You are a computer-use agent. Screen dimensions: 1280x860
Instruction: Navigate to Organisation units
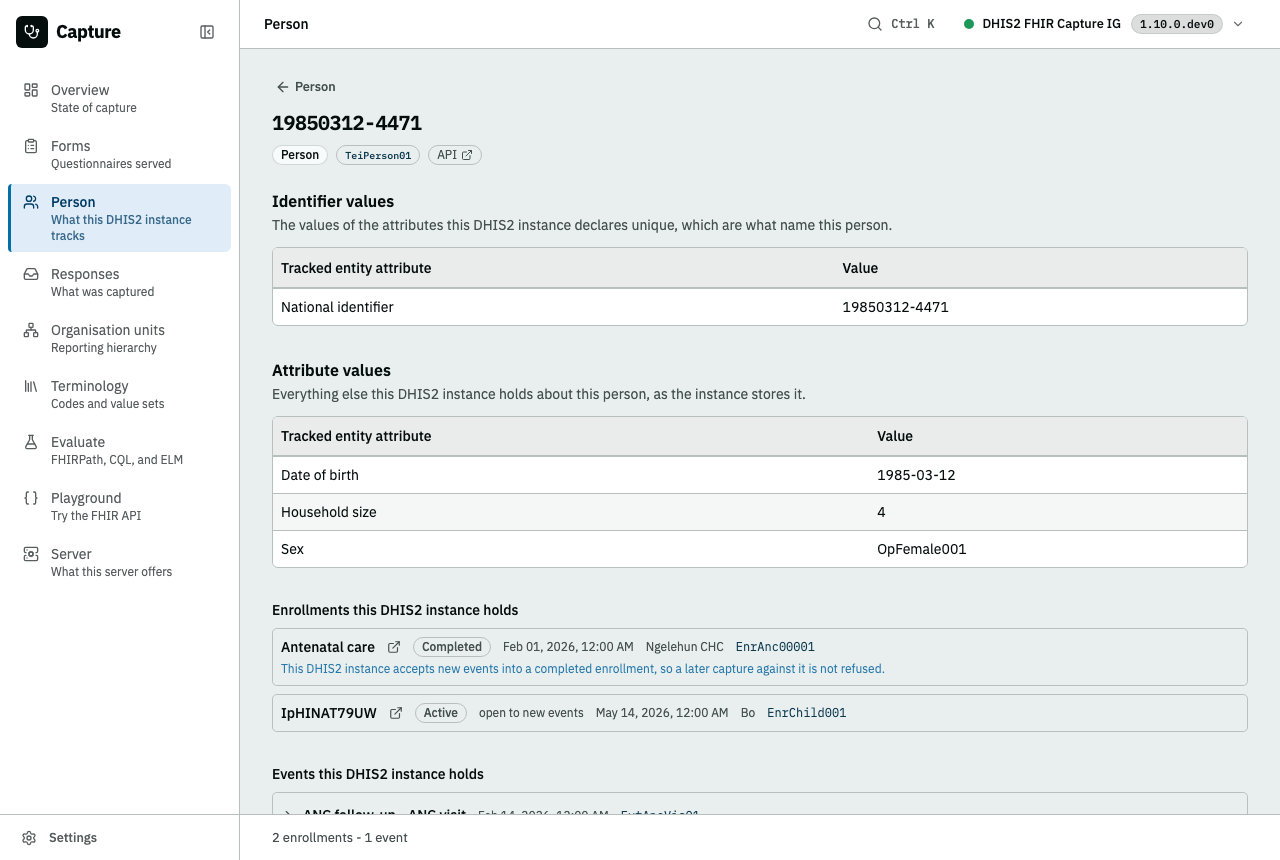point(119,338)
